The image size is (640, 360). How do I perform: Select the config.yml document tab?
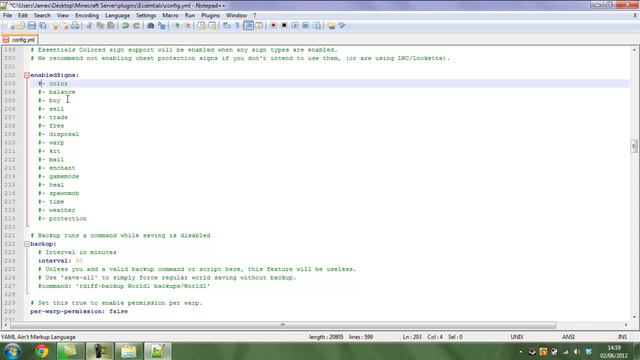tap(20, 40)
